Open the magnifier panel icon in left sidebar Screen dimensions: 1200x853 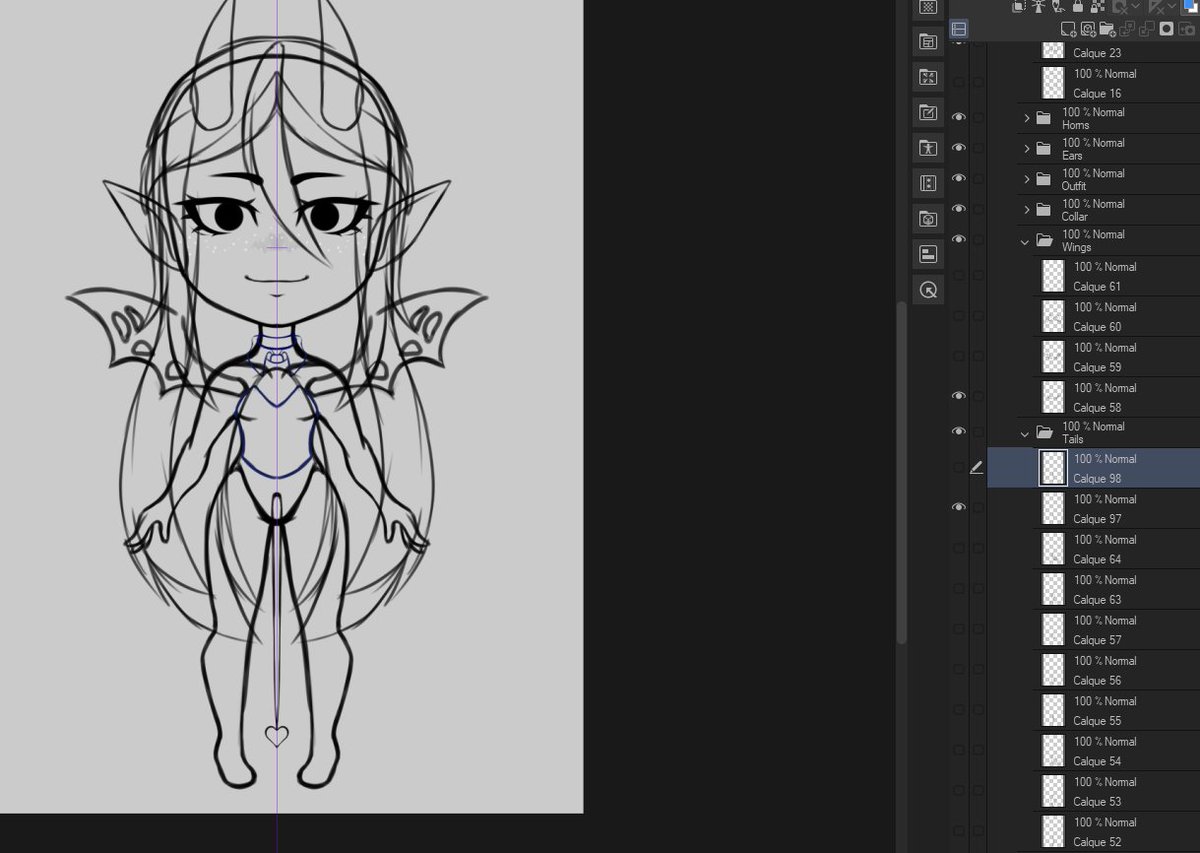click(x=928, y=290)
